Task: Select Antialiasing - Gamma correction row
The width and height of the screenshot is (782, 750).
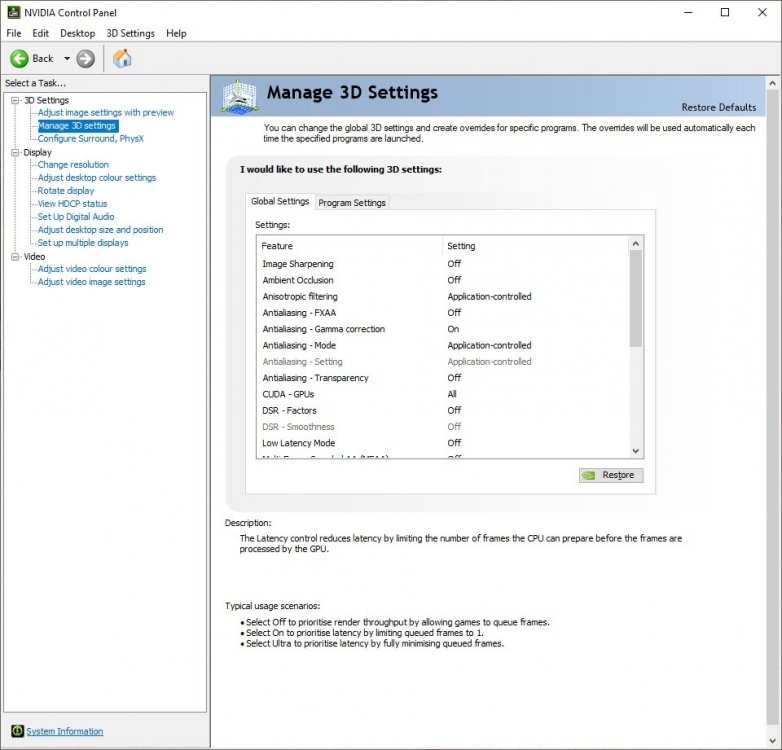Action: 442,329
